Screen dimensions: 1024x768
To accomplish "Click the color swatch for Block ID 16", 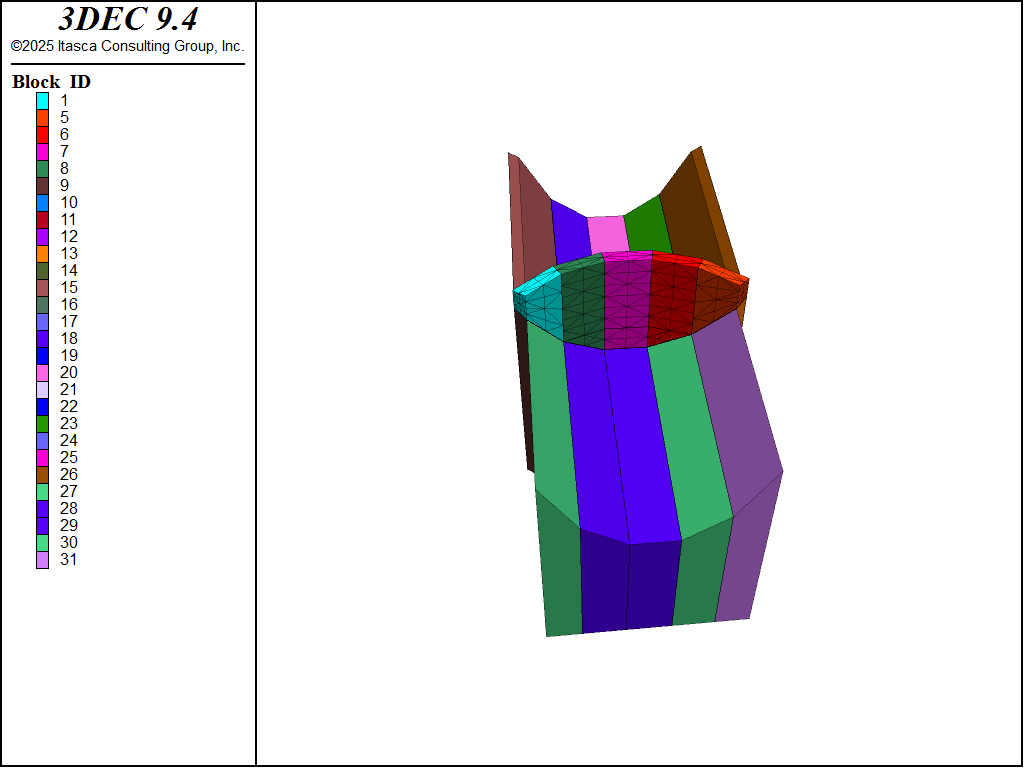I will point(42,304).
